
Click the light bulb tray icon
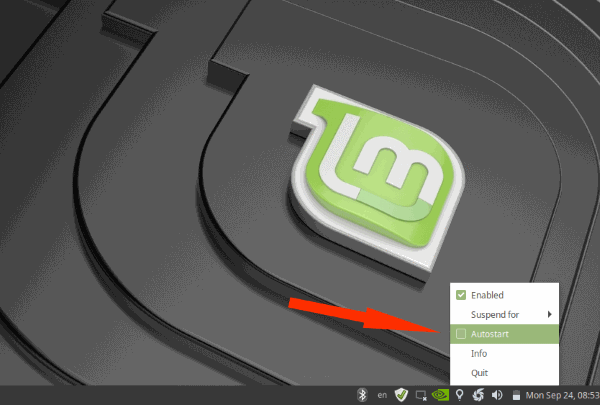pos(460,395)
